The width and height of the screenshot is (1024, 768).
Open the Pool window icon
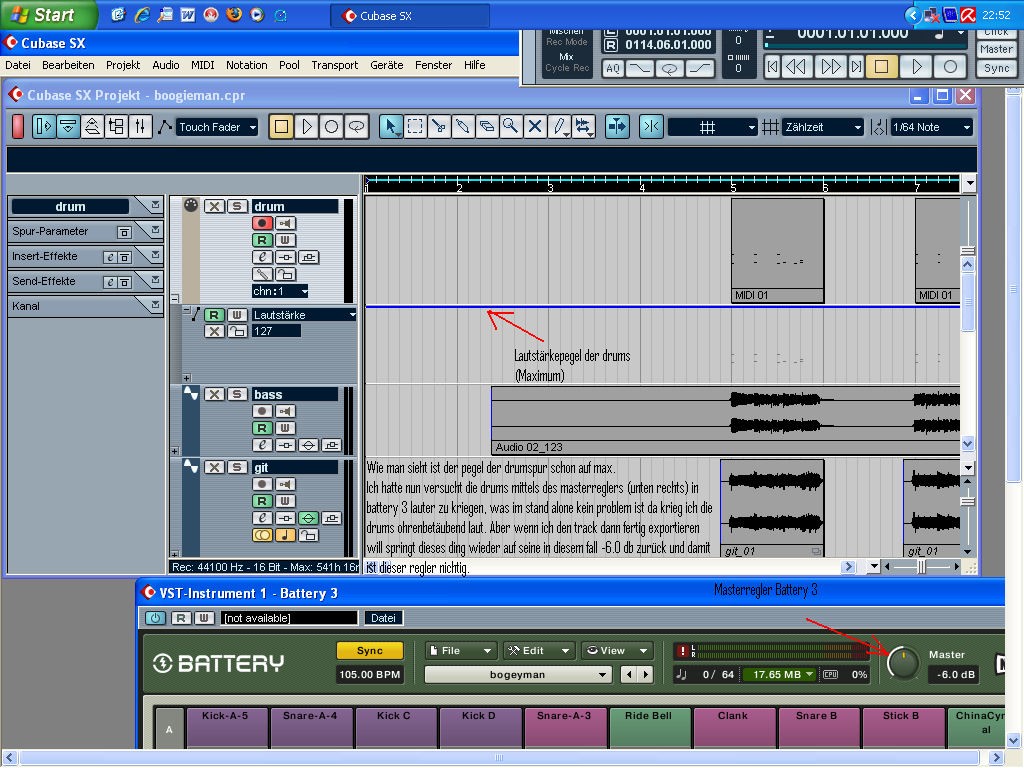(116, 126)
